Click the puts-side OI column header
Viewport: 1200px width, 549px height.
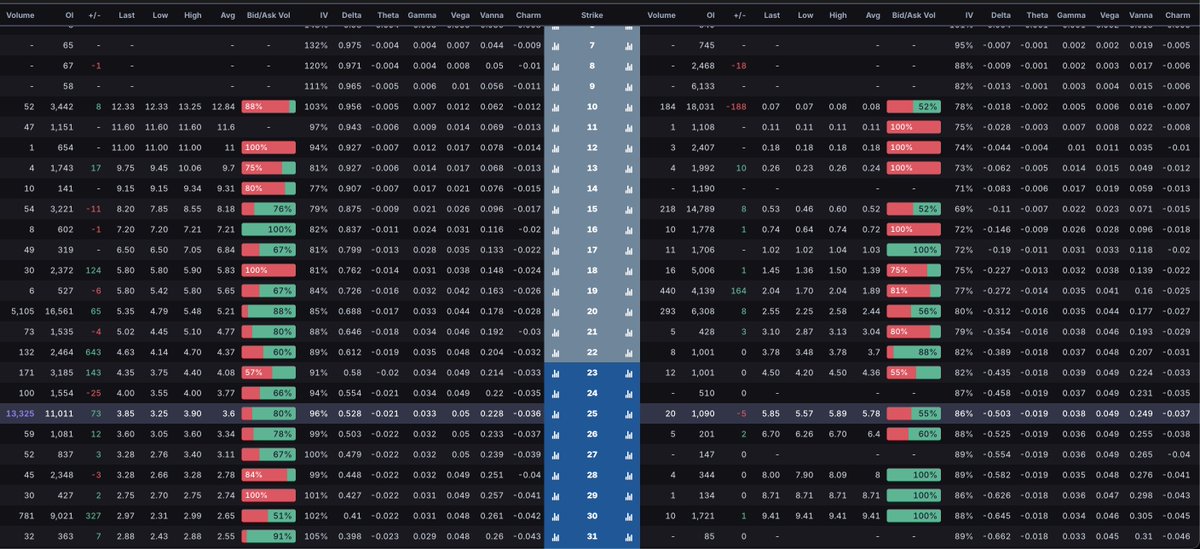(x=708, y=16)
